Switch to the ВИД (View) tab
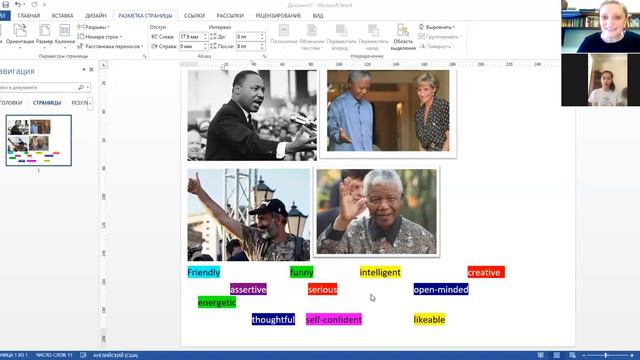The image size is (640, 360). (318, 16)
